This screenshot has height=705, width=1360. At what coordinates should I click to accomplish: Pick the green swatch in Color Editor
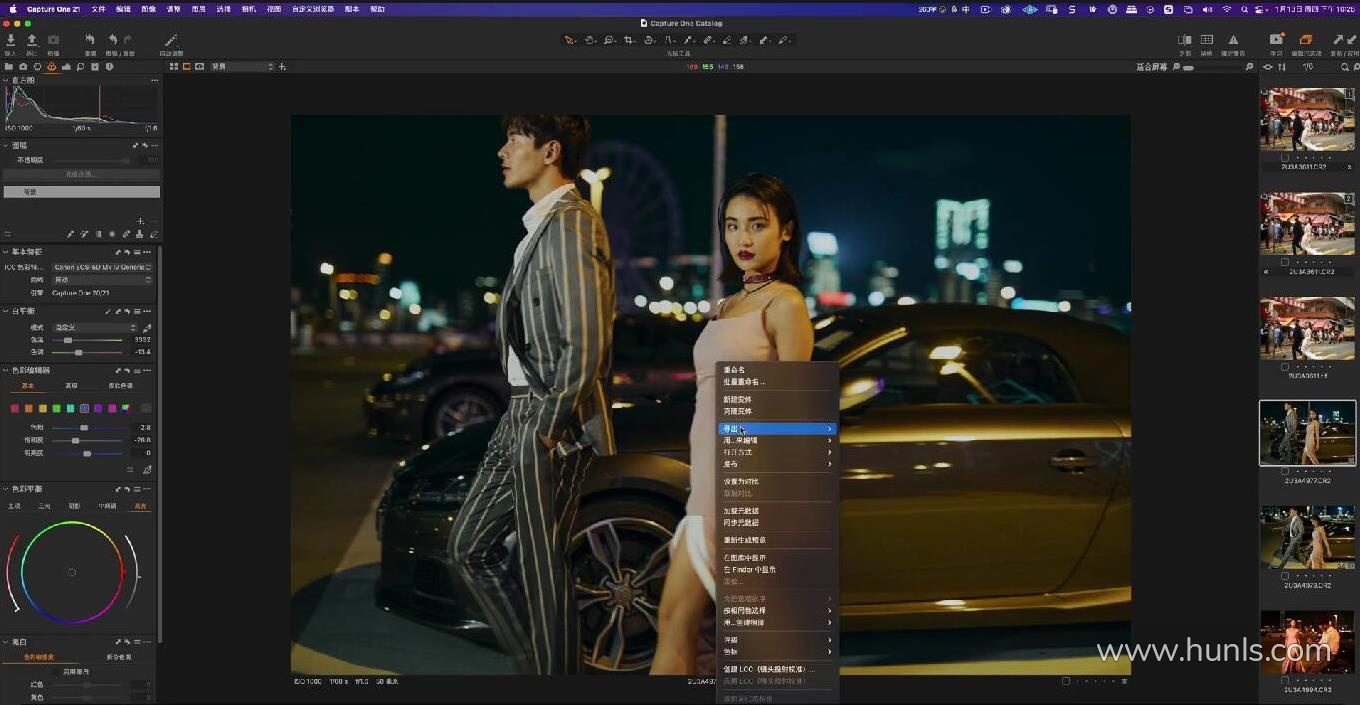(57, 408)
